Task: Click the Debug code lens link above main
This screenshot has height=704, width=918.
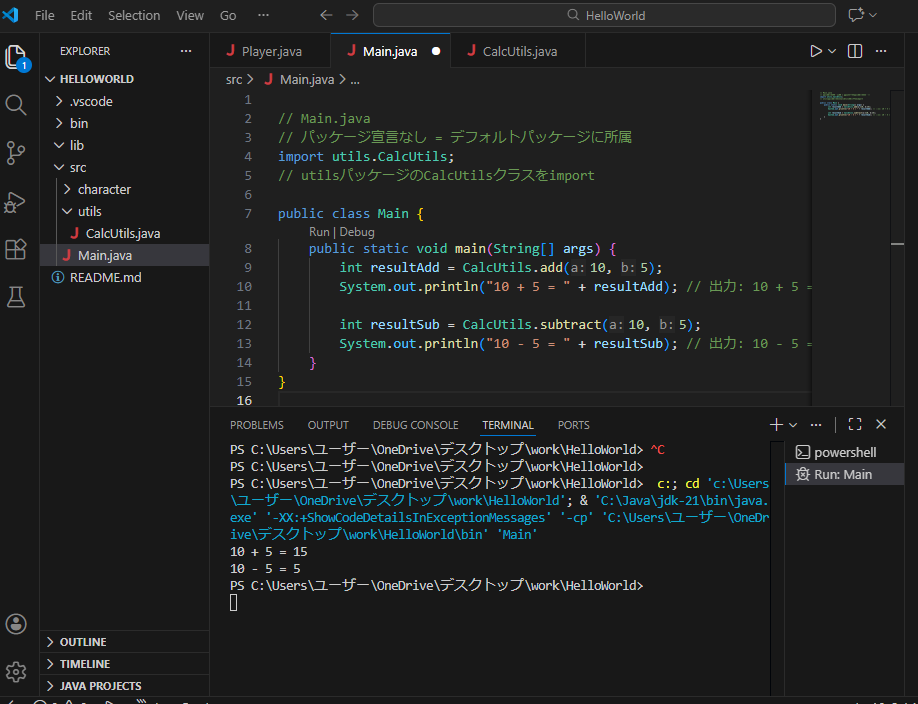Action: (357, 231)
